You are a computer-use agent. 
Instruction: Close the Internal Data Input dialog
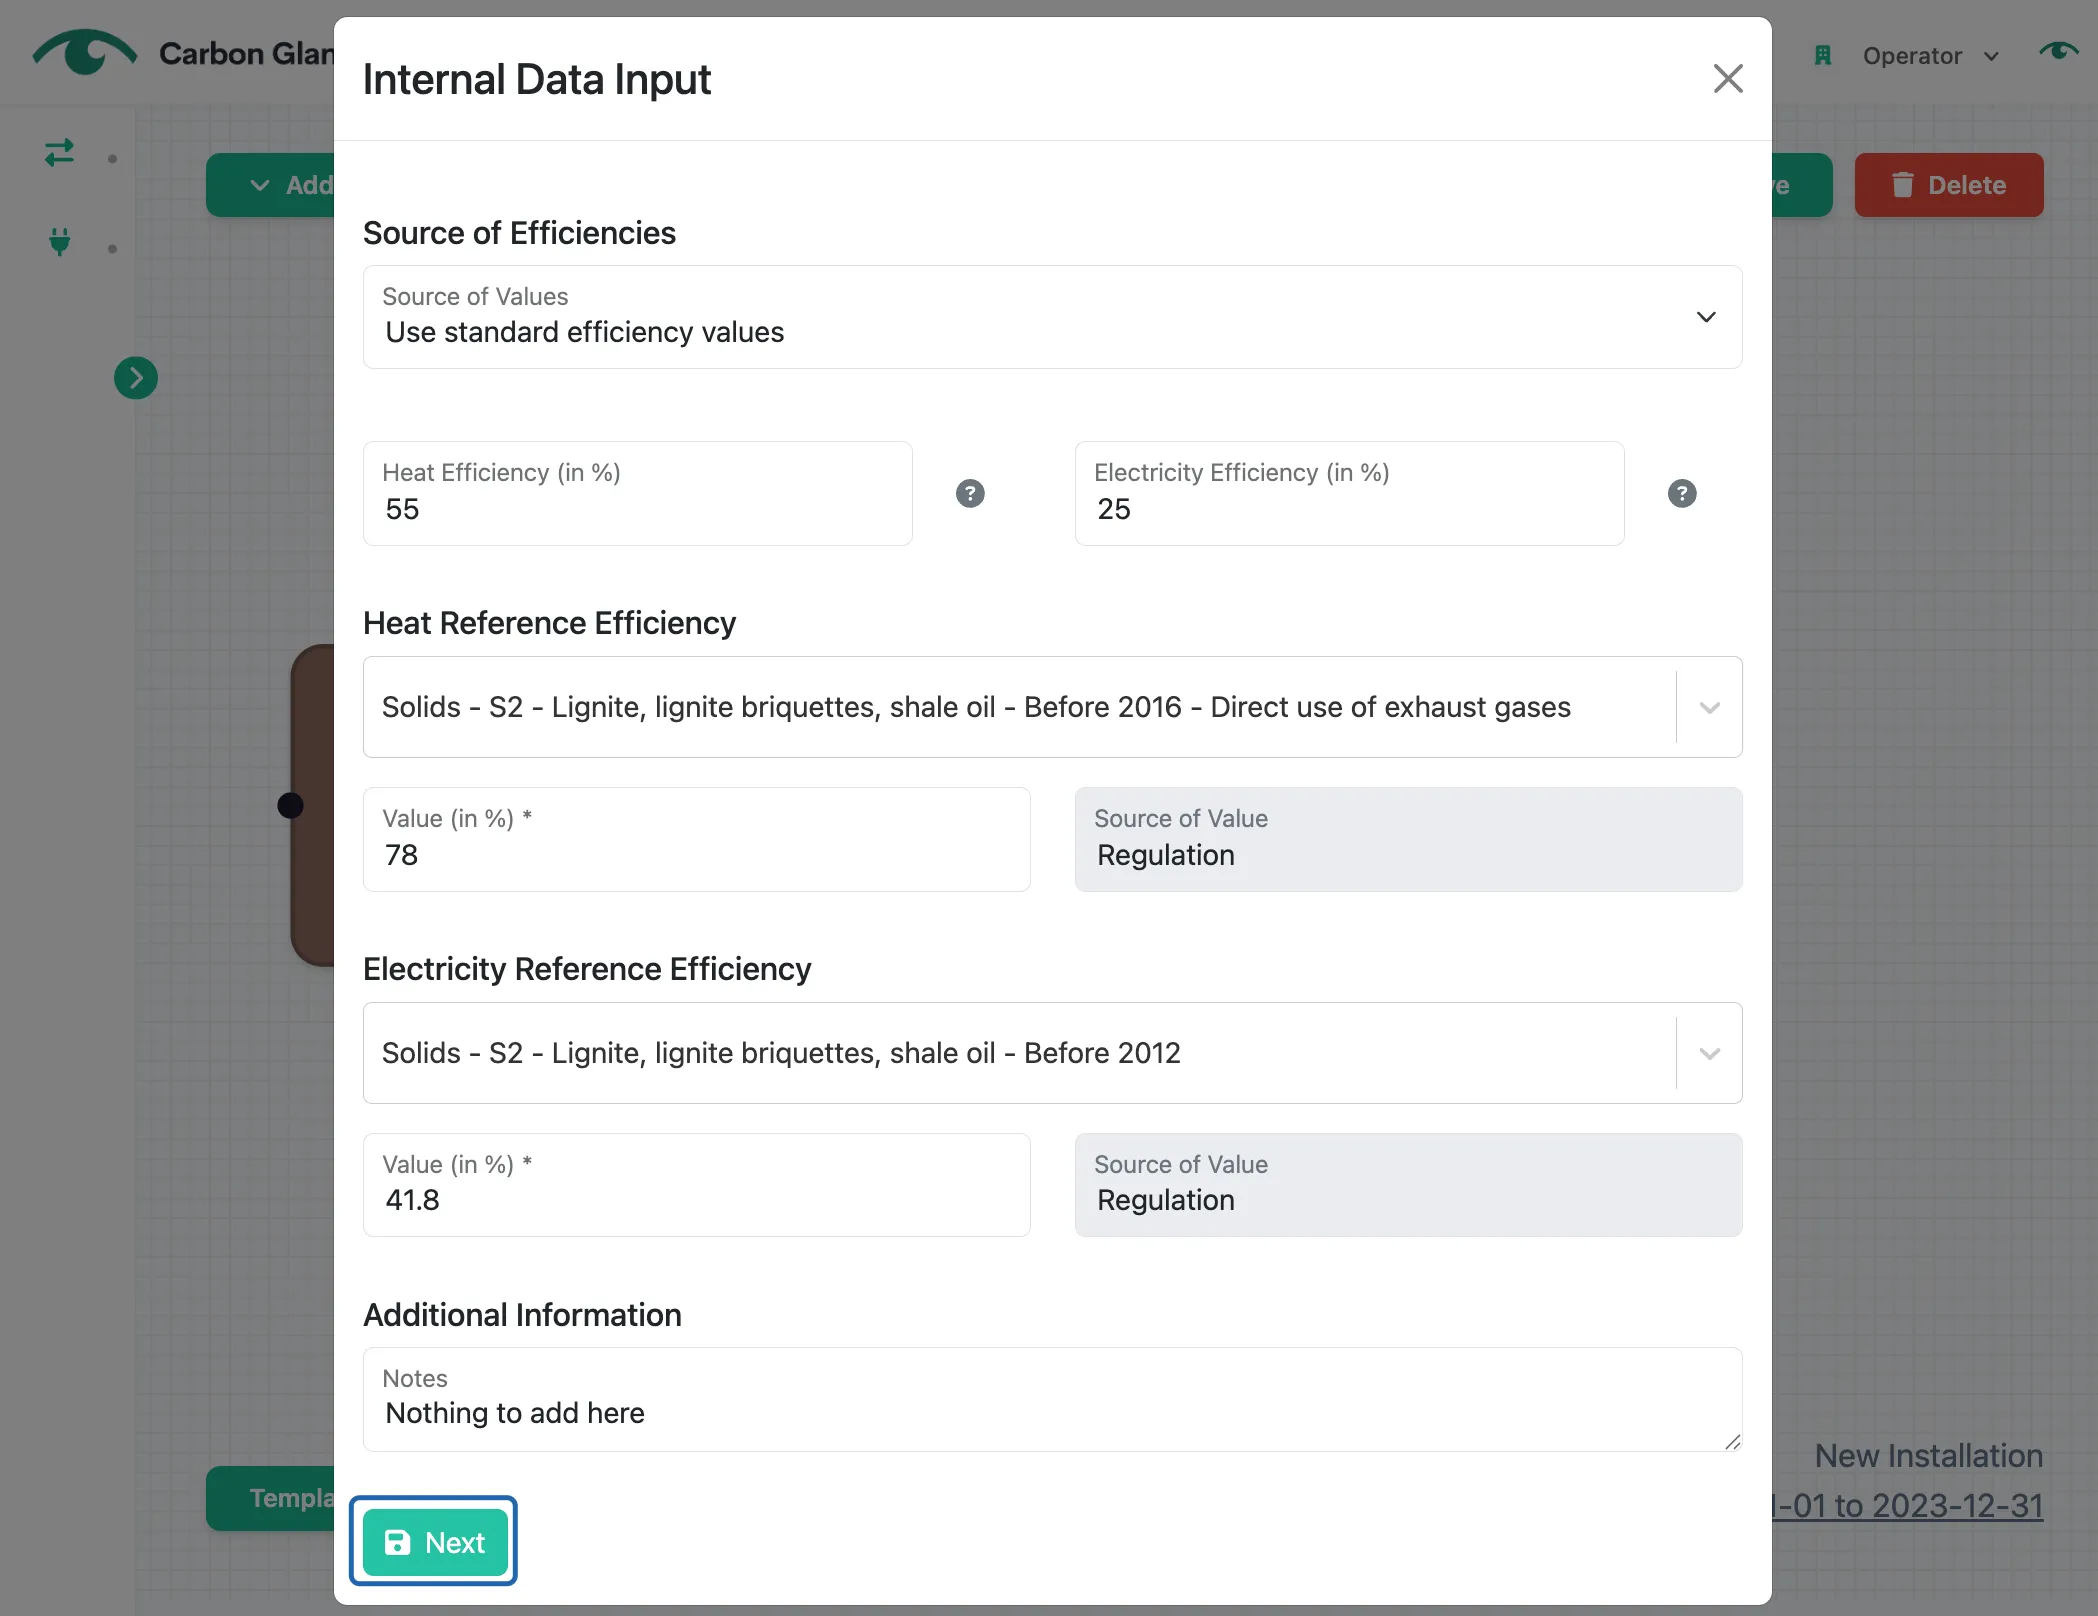click(1728, 78)
